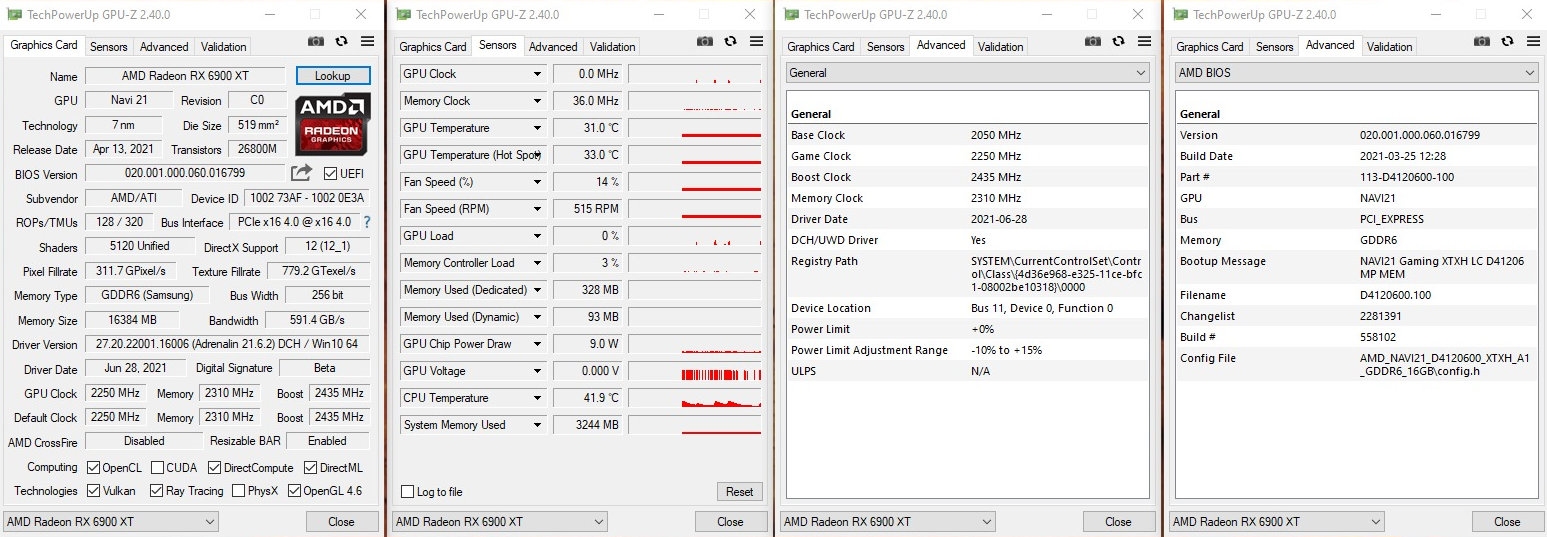This screenshot has width=1547, height=537.
Task: Open the hamburger menu in the AMD BIOS window
Action: coord(1534,41)
